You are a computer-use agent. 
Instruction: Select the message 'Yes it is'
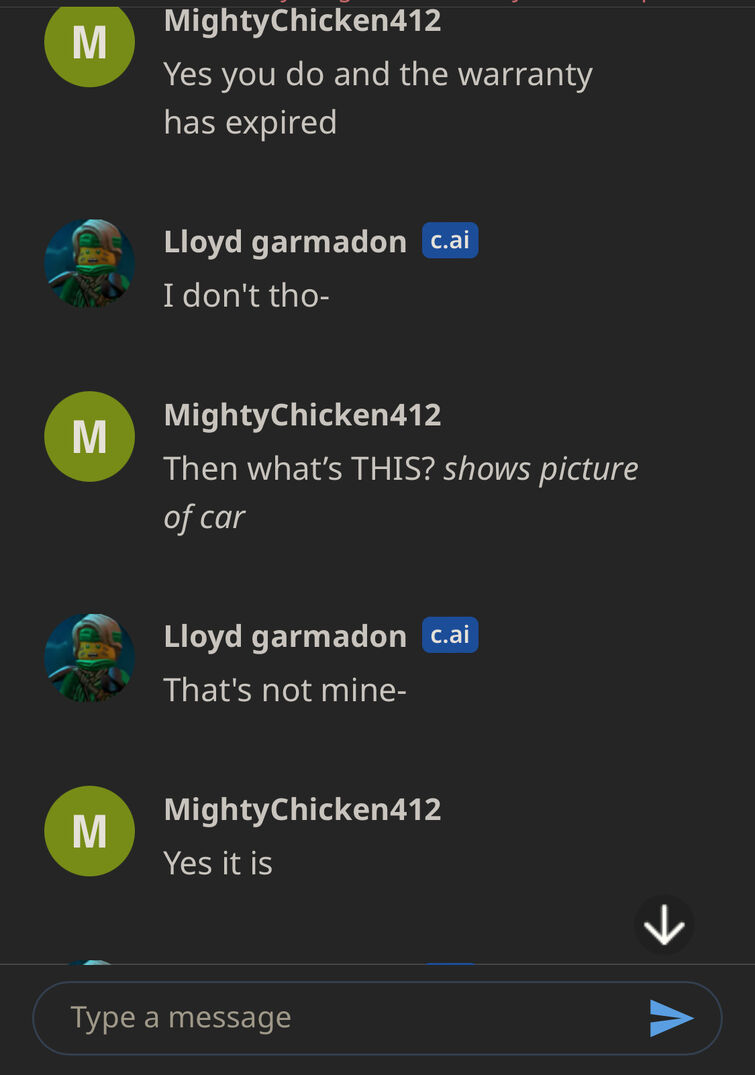pos(218,863)
